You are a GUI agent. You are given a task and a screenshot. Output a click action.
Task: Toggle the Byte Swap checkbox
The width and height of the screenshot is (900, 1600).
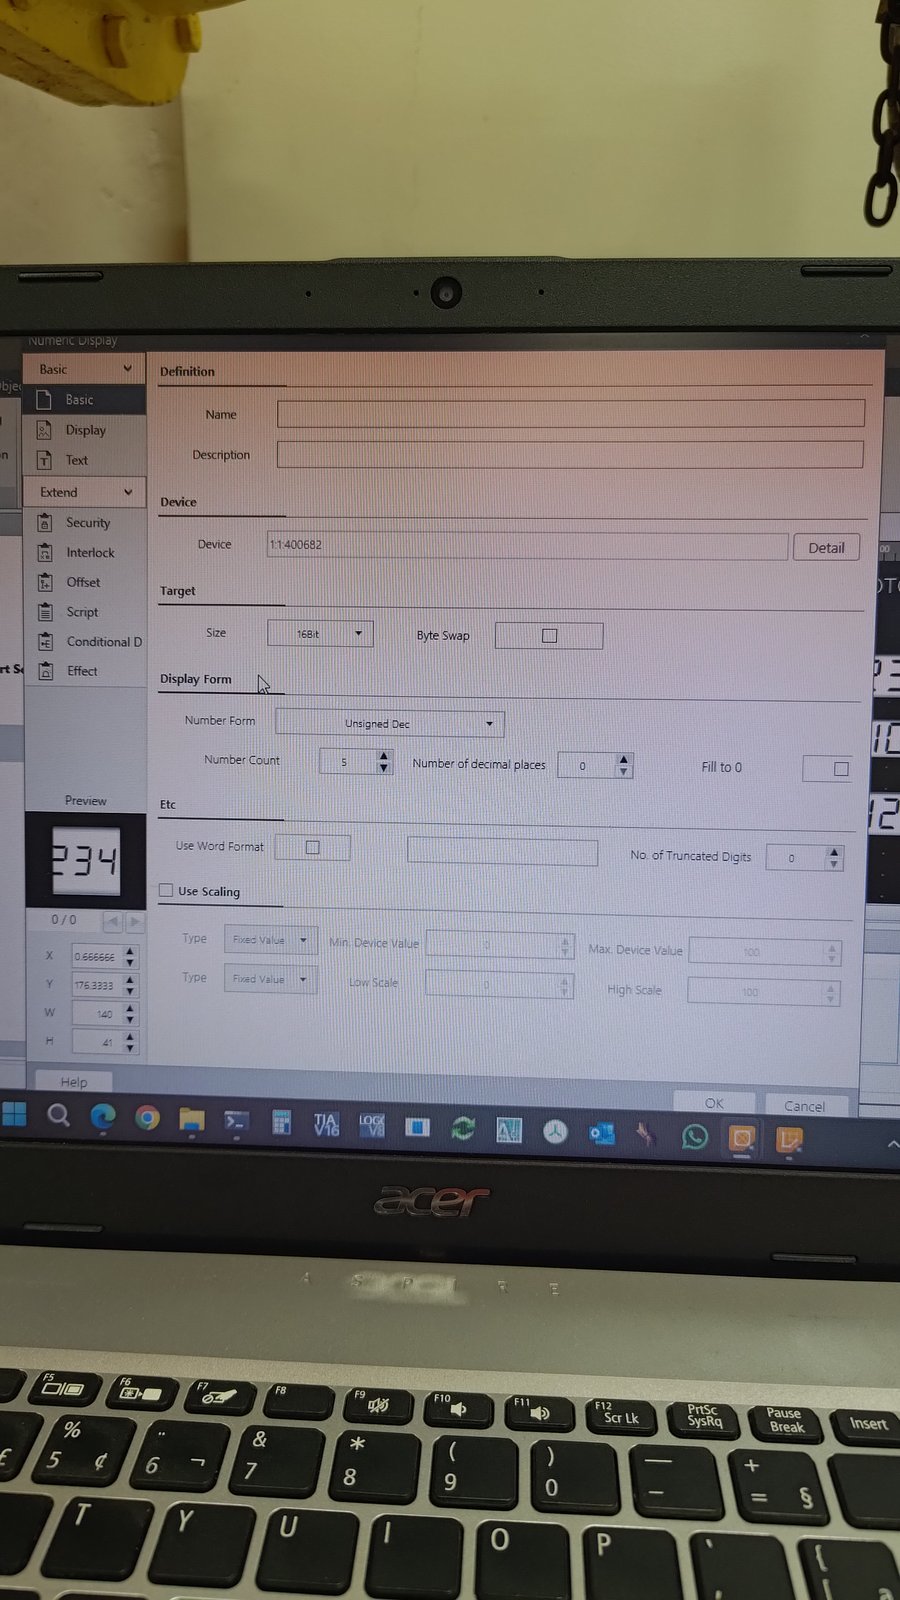click(549, 635)
